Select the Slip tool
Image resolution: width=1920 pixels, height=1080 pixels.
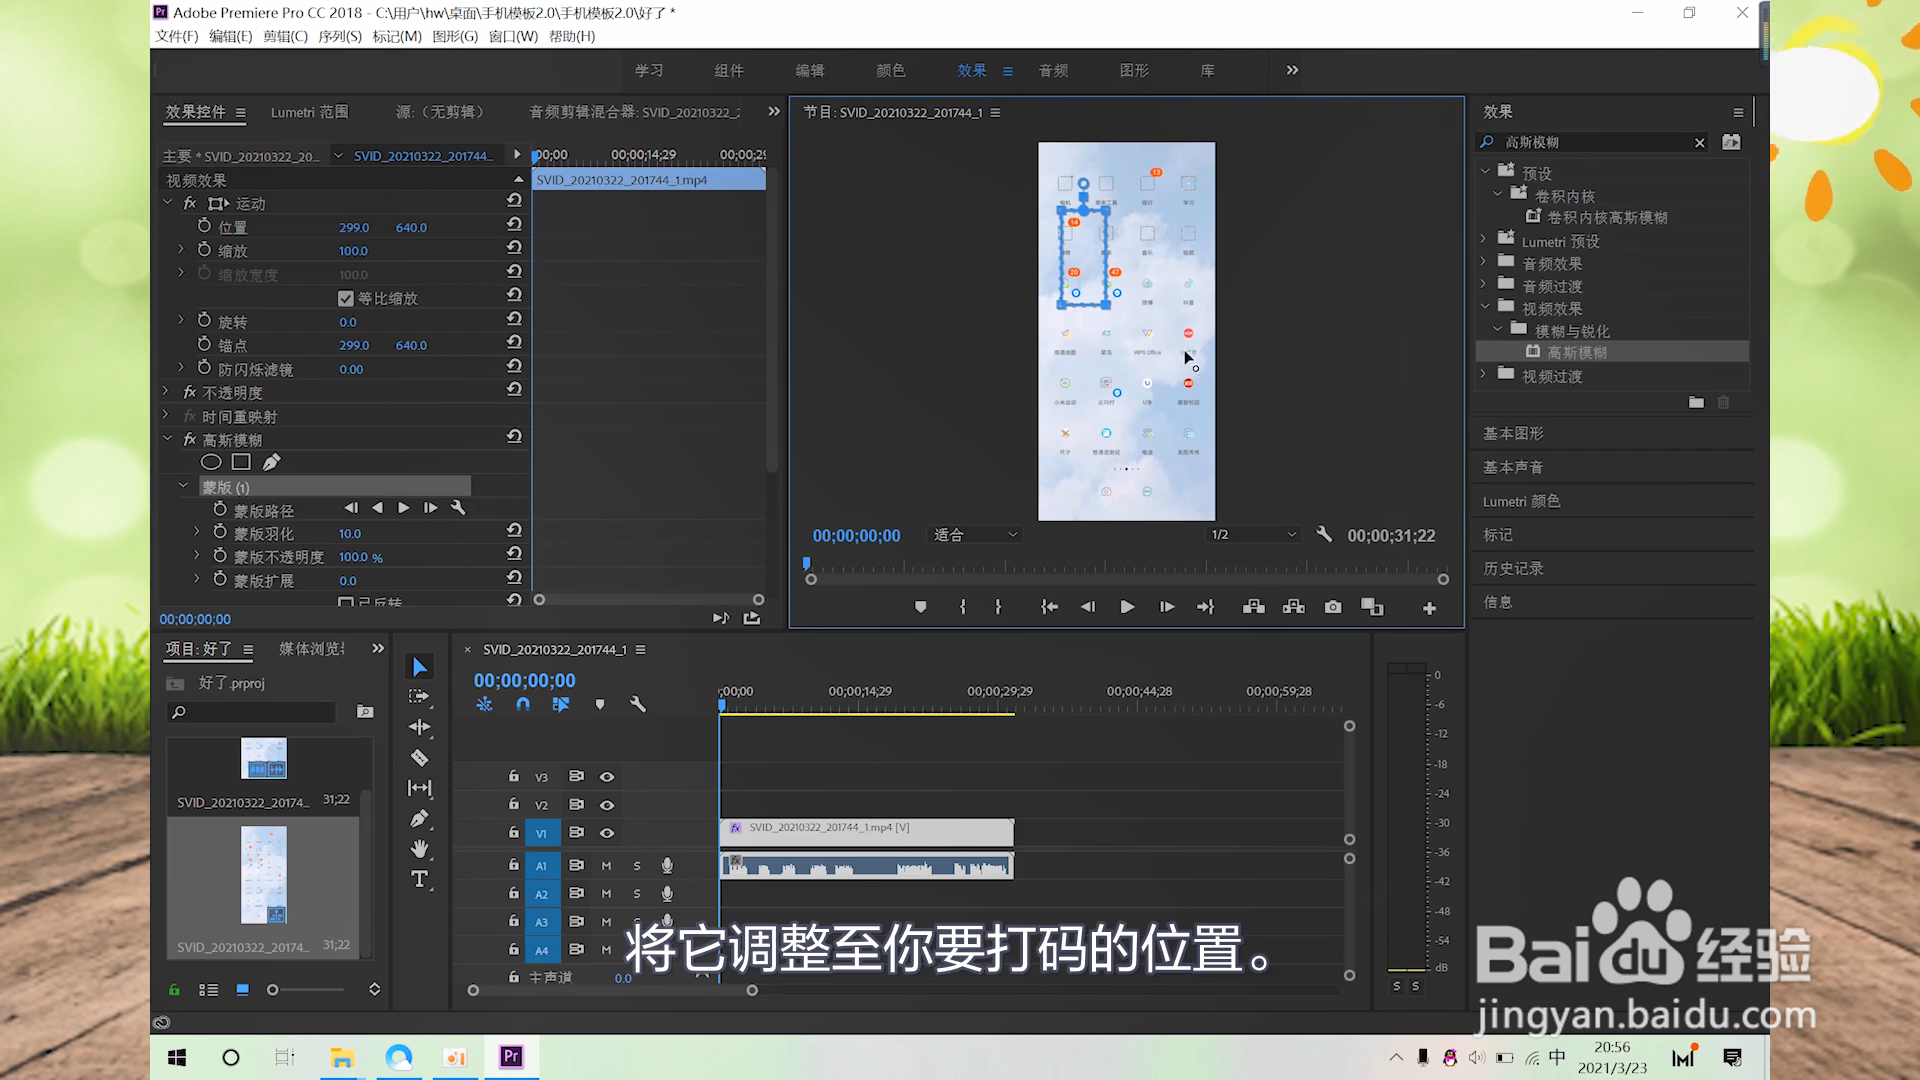pyautogui.click(x=419, y=788)
